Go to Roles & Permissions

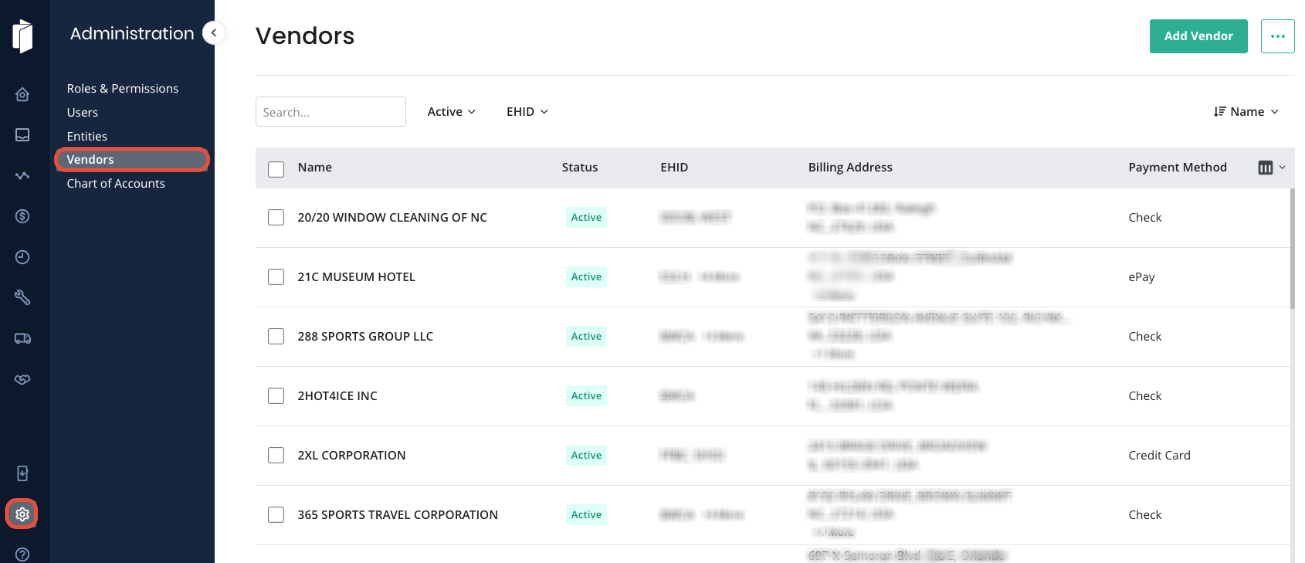pyautogui.click(x=123, y=88)
